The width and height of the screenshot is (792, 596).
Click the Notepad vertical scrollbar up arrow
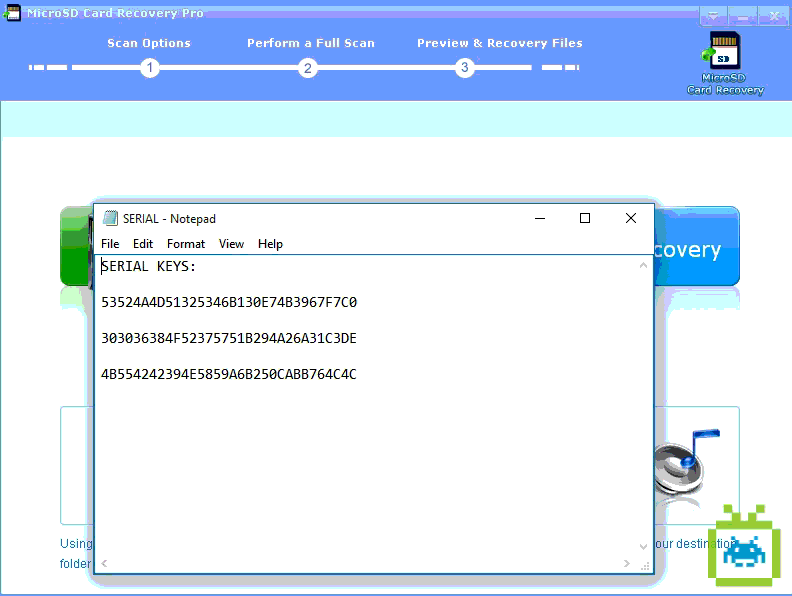644,265
